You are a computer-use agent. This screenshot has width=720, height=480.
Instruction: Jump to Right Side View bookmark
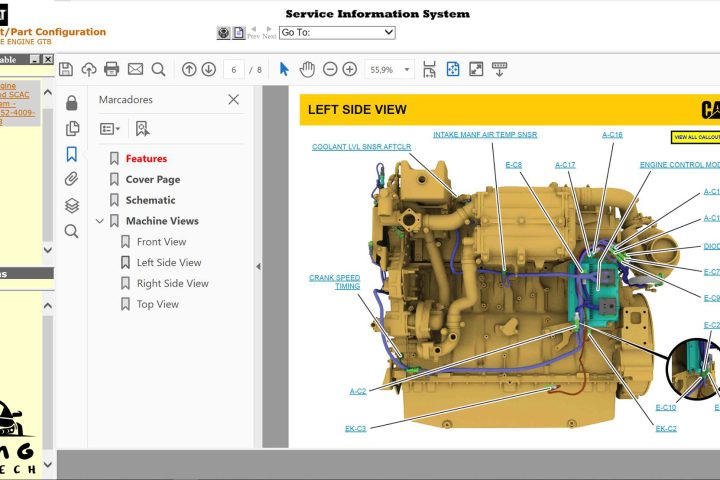(x=173, y=283)
